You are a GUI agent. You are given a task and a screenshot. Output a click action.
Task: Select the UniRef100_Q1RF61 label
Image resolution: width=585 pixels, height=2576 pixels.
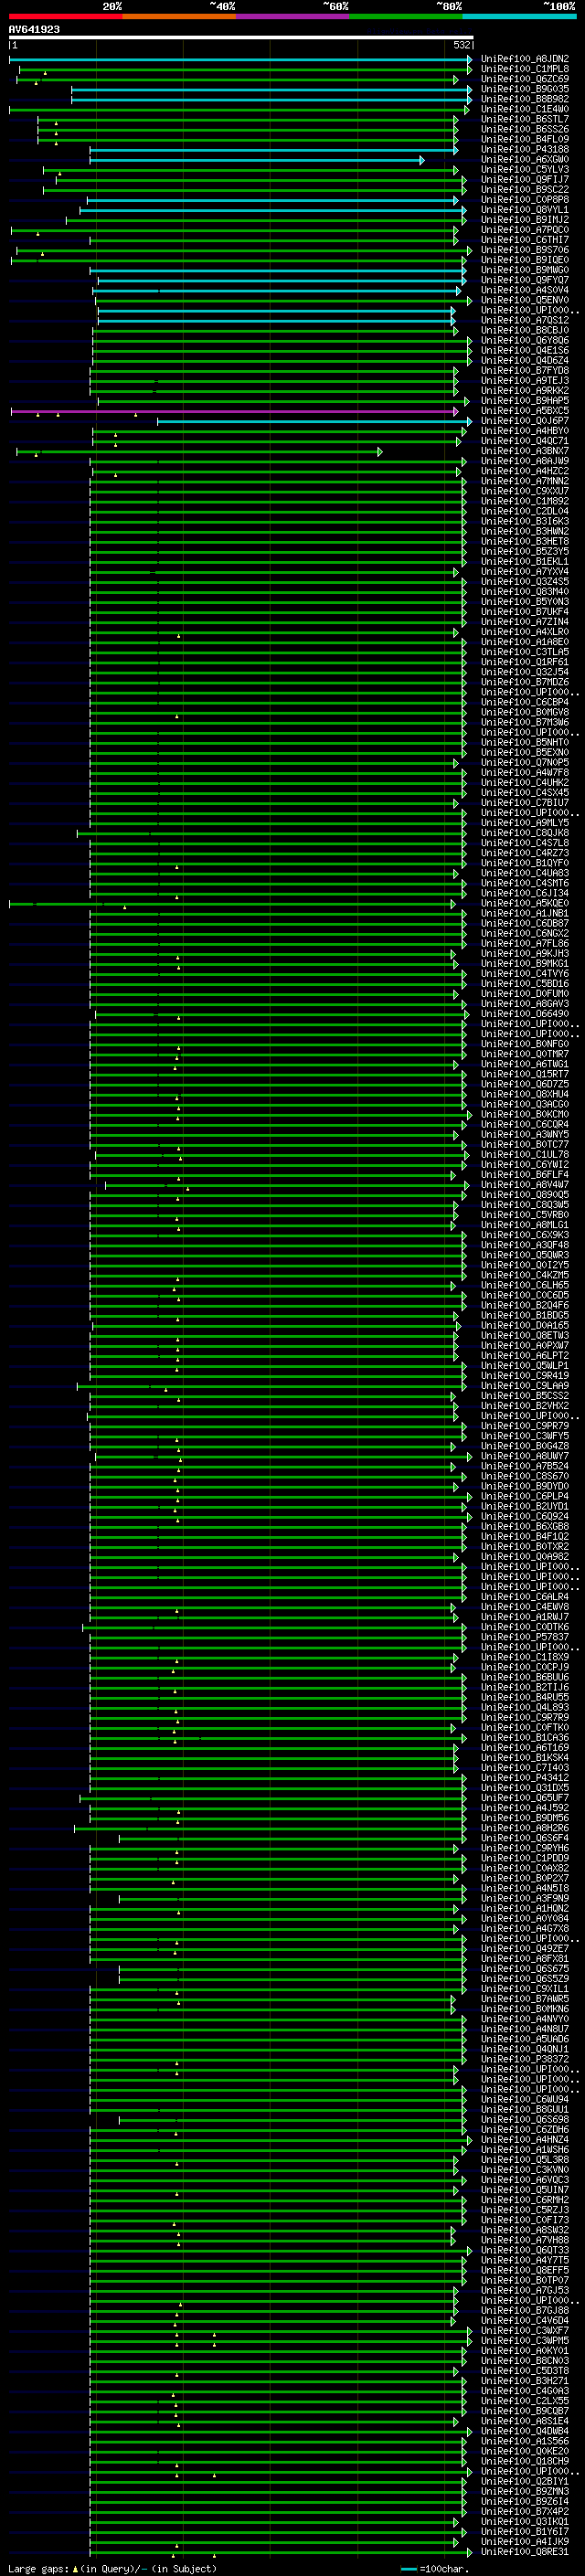point(525,662)
